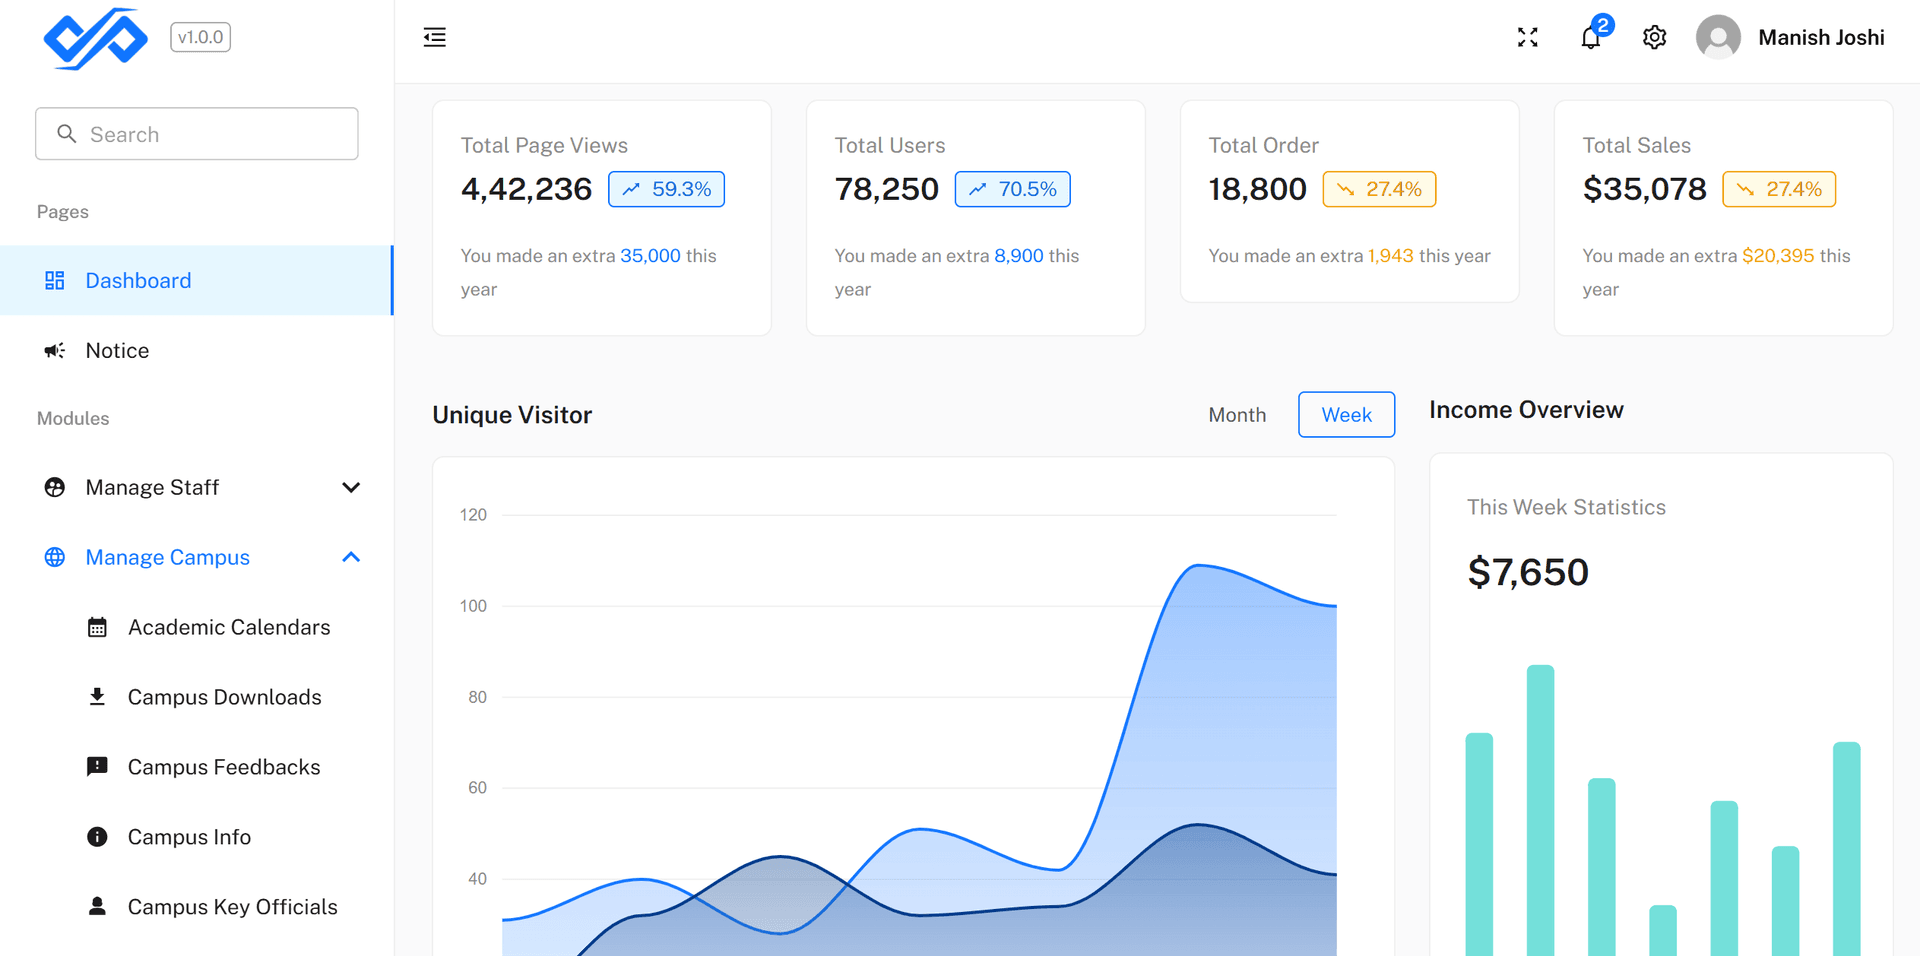Click the Campus Info circle icon
1920x956 pixels.
coord(97,837)
